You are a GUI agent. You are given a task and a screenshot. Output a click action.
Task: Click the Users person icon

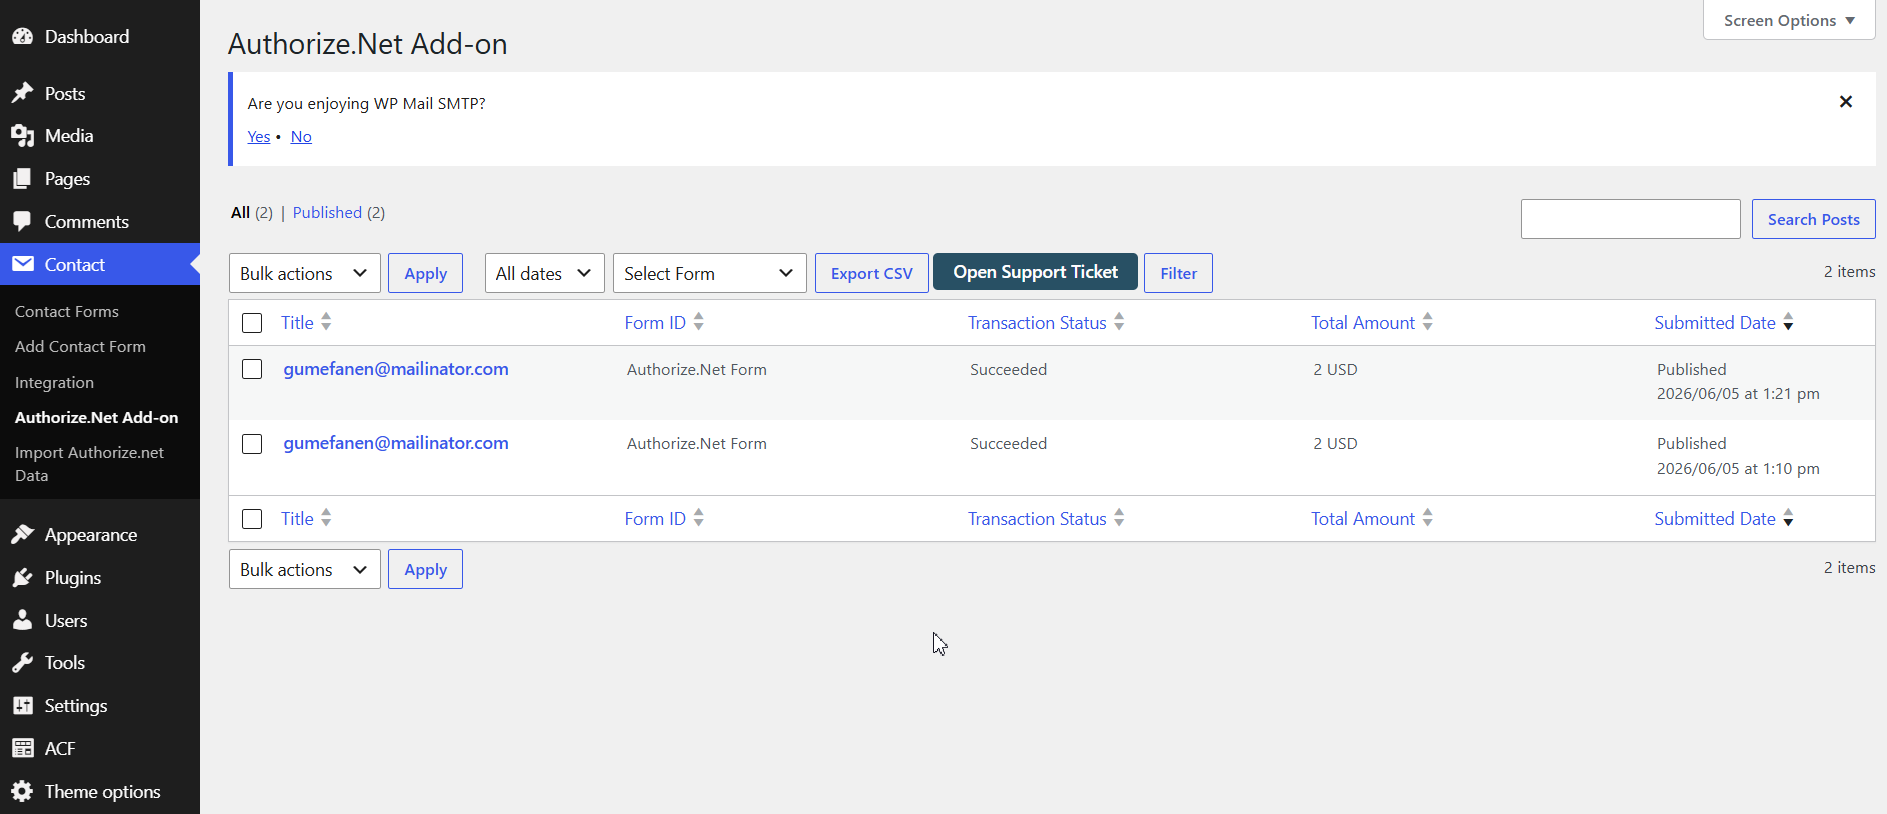point(22,620)
